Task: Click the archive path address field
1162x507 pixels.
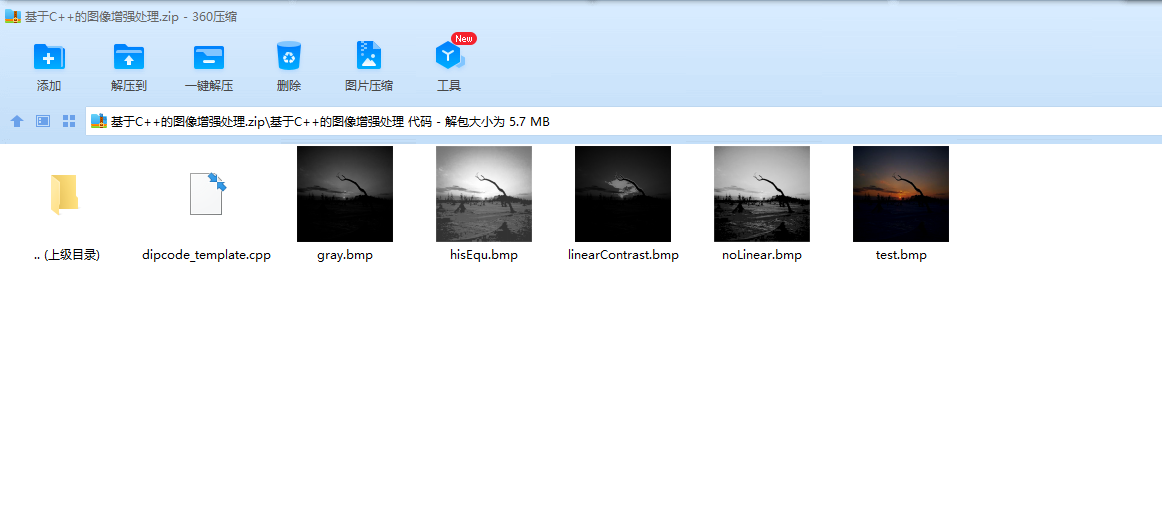Action: (x=624, y=122)
